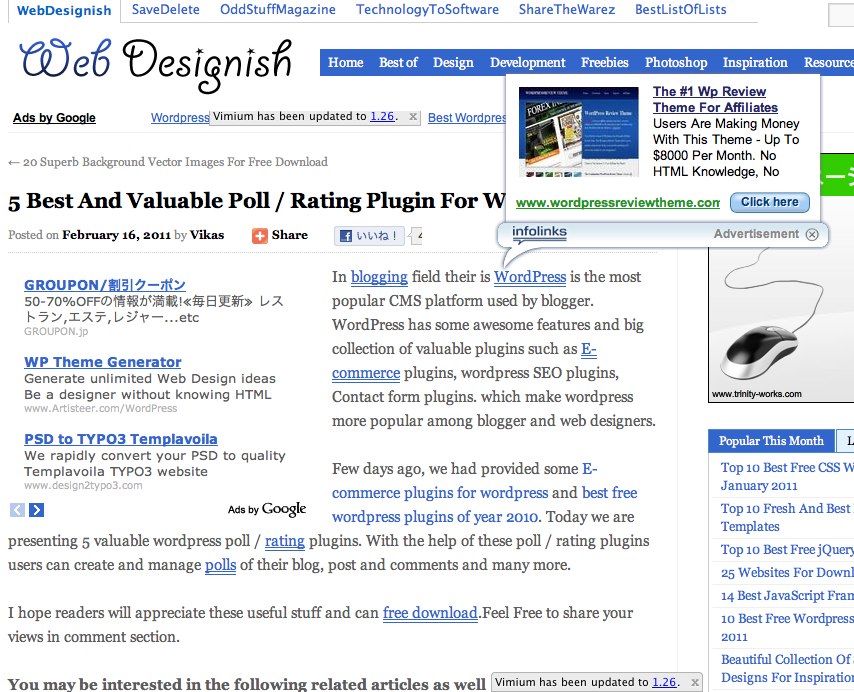The image size is (854, 692).
Task: Open the Development menu
Action: coord(528,63)
